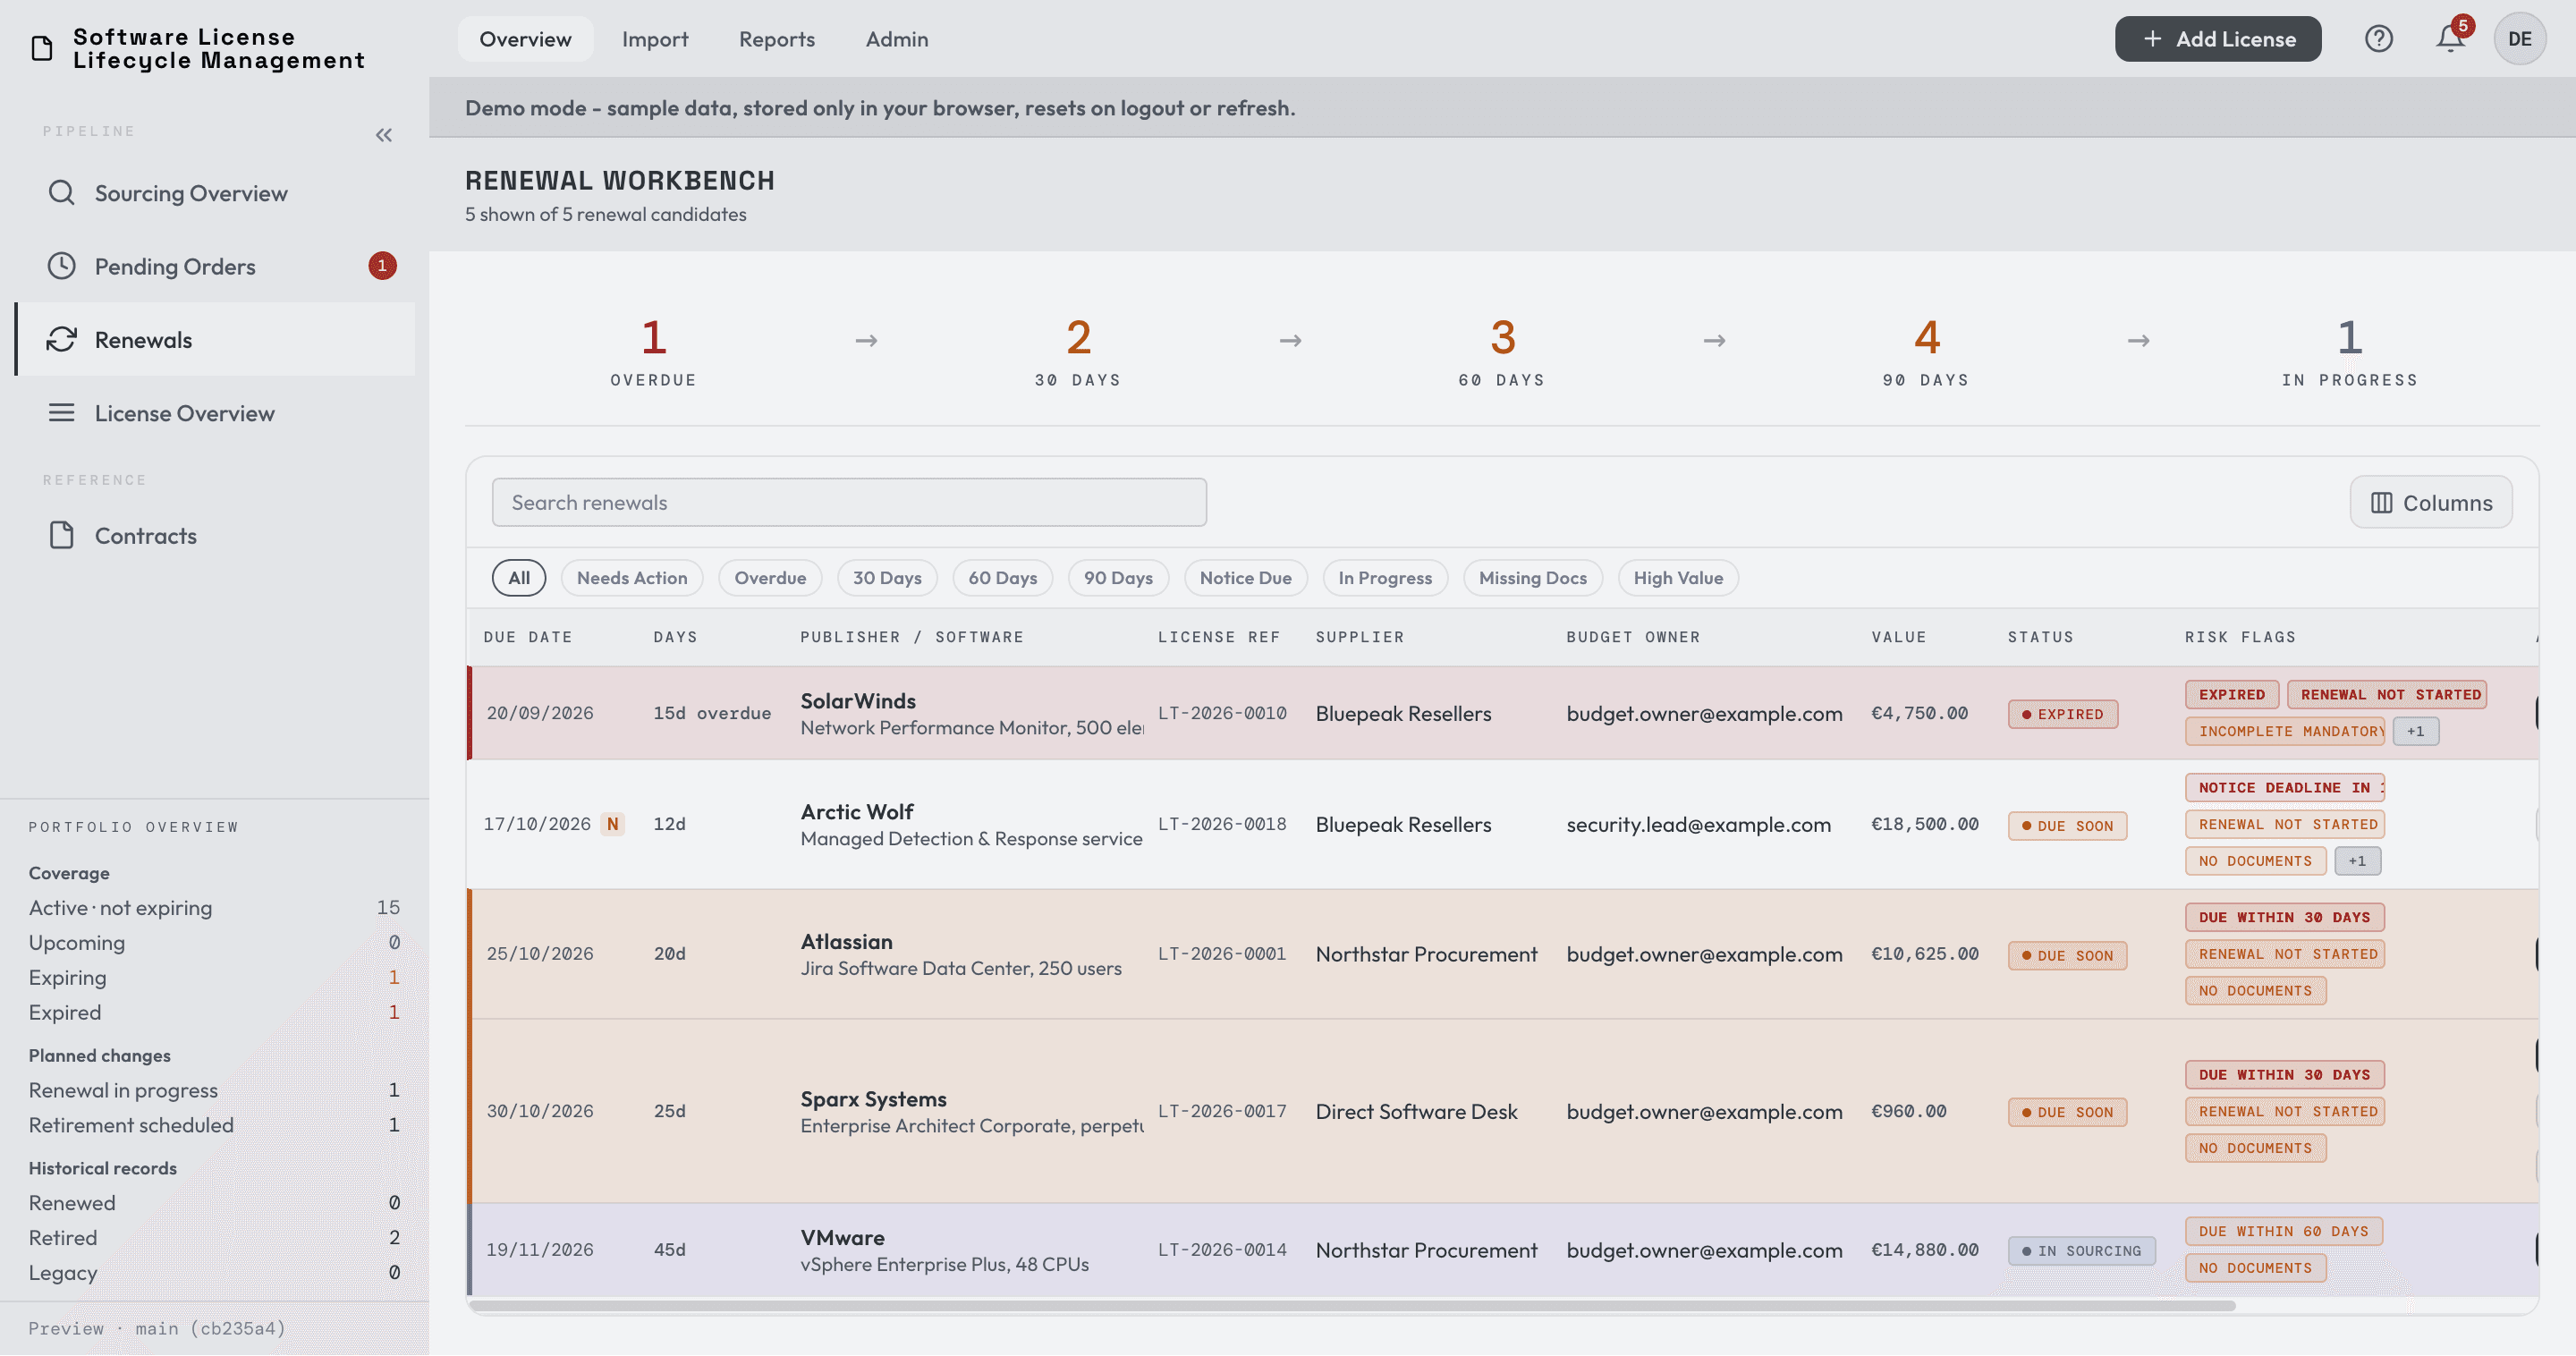Click the app document logo icon
Viewport: 2576px width, 1356px height.
[42, 48]
